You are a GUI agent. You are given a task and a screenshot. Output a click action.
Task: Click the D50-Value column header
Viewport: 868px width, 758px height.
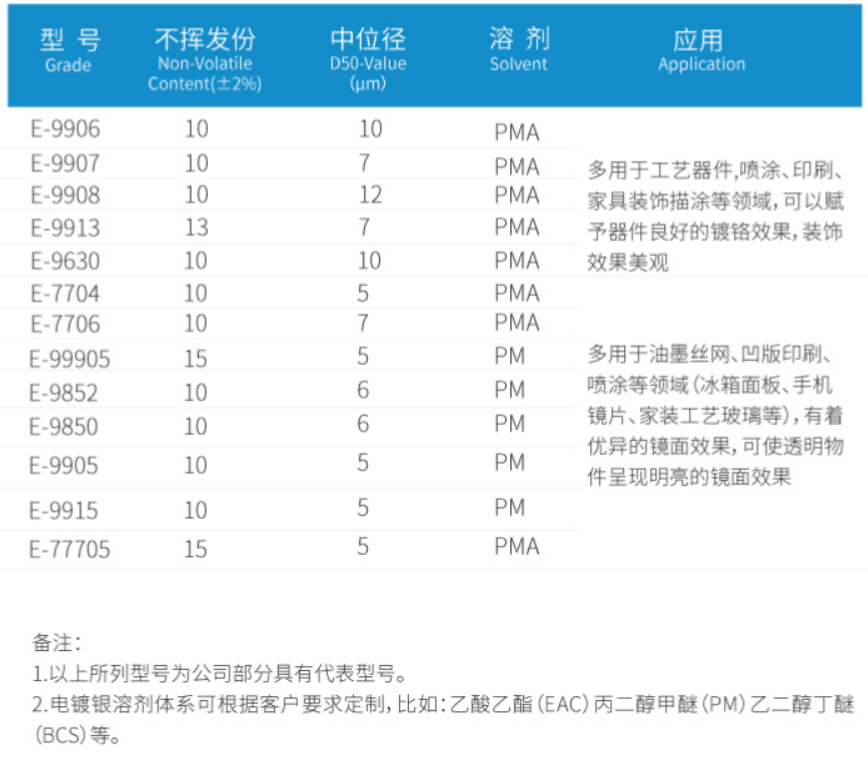point(368,59)
